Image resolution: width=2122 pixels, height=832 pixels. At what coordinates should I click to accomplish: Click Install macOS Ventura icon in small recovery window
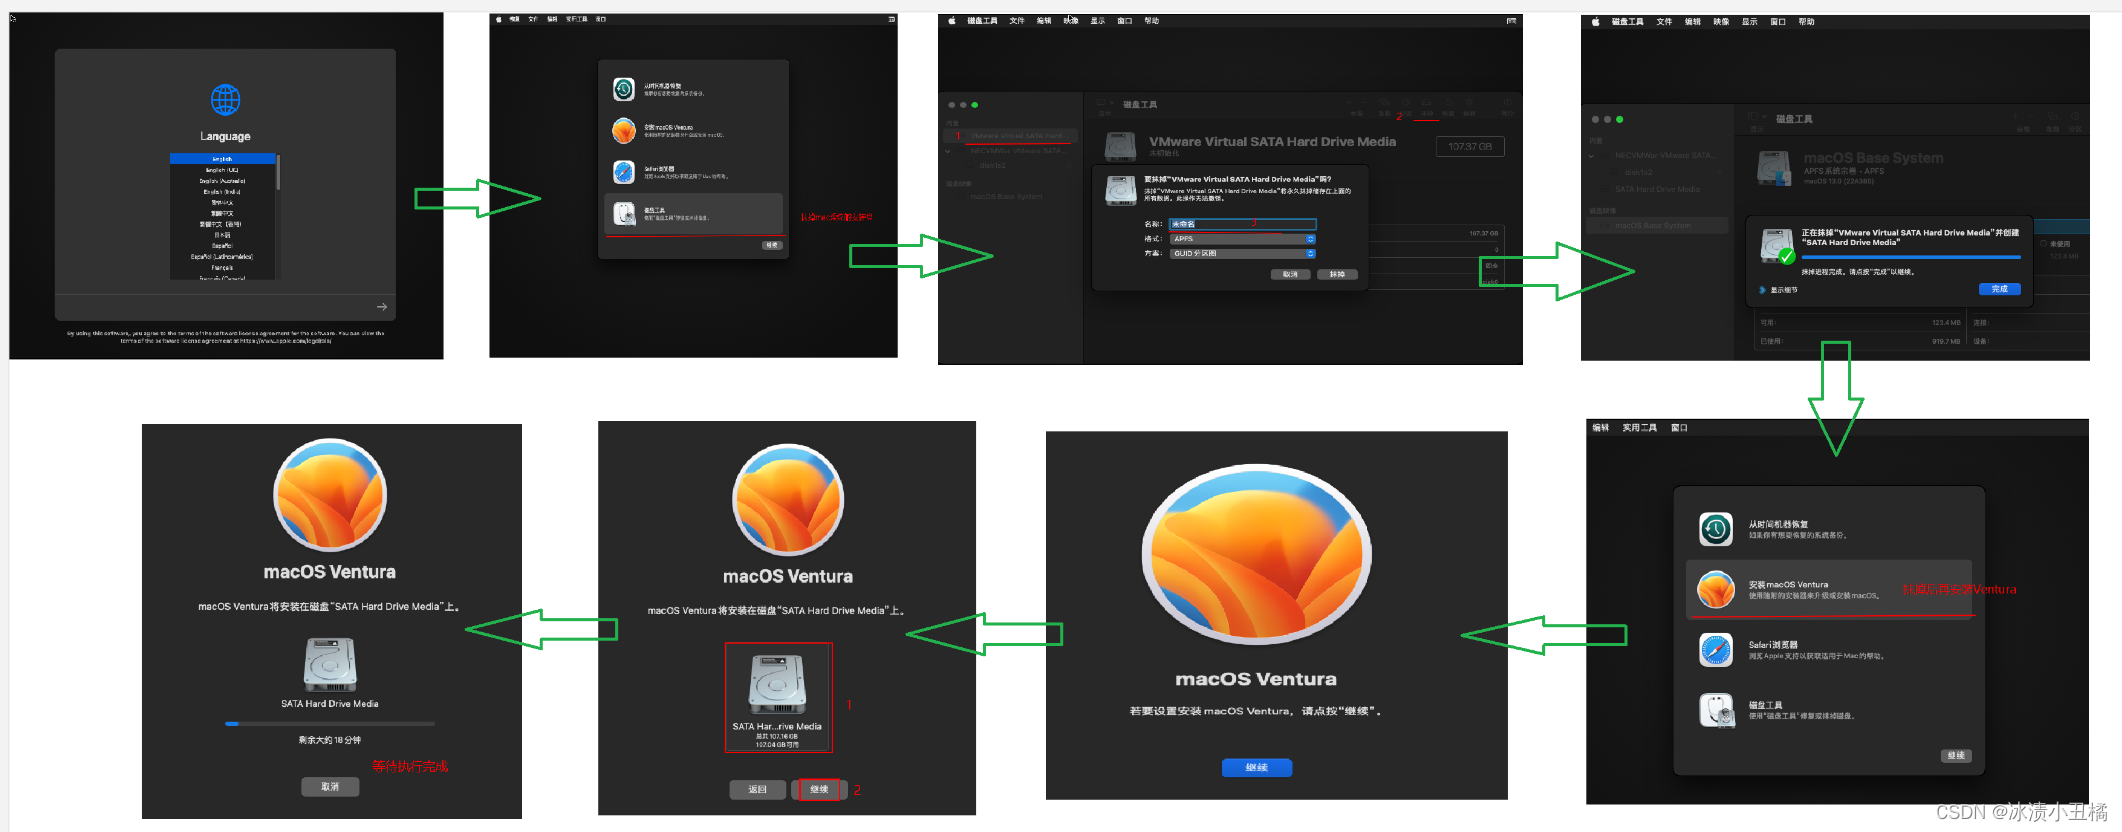coord(624,130)
